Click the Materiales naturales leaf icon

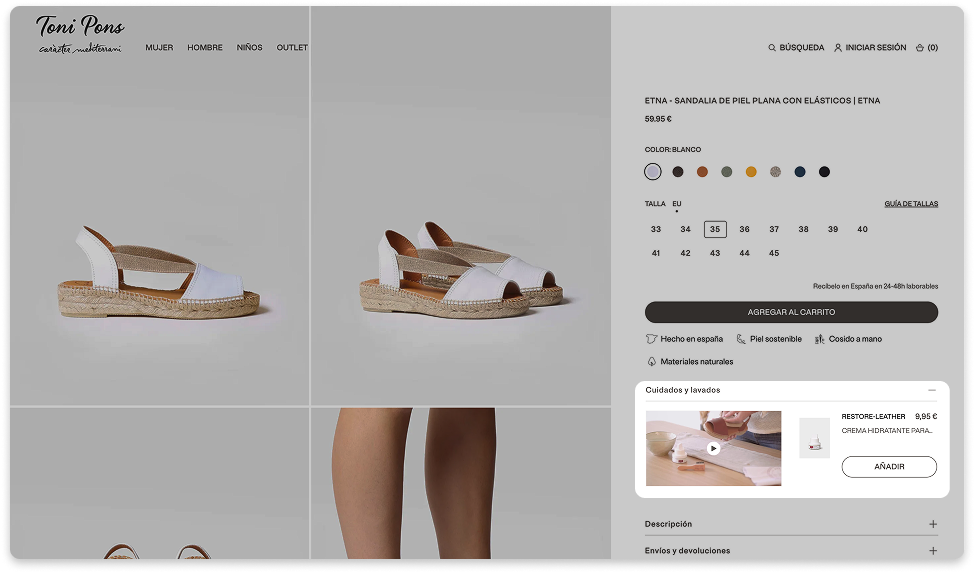652,362
